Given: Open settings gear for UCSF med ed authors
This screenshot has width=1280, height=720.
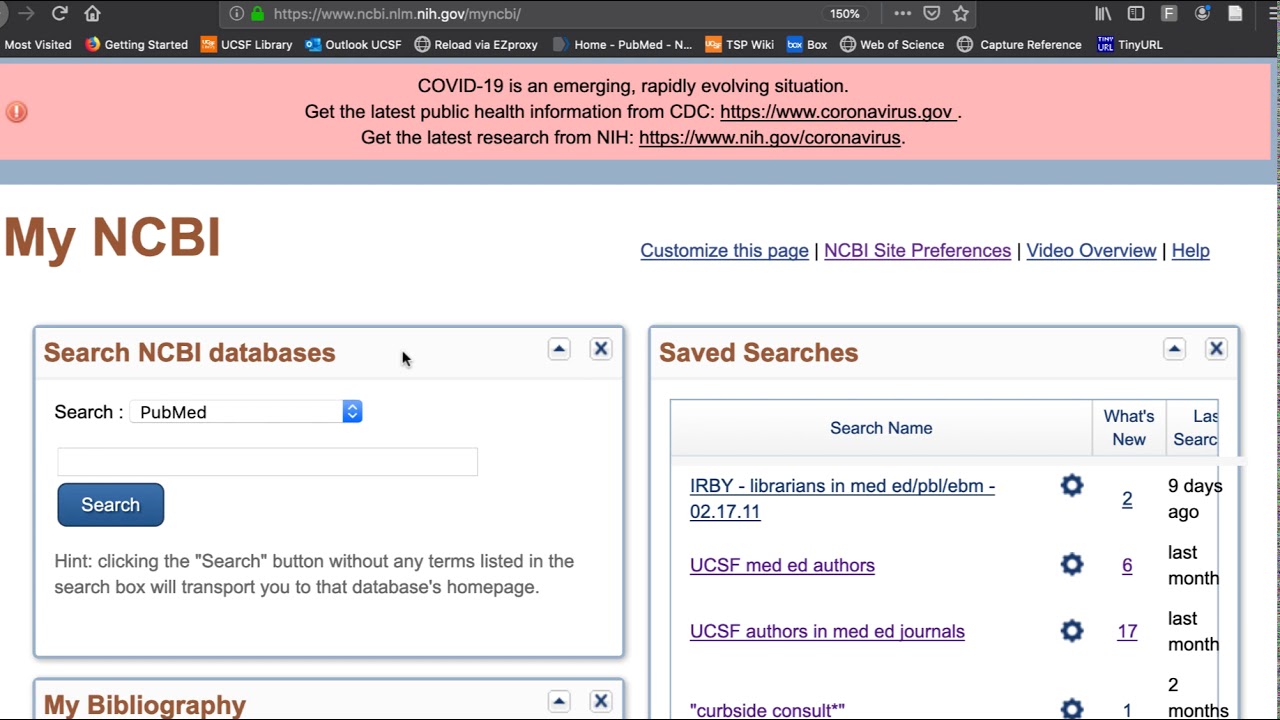Looking at the screenshot, I should tap(1072, 565).
